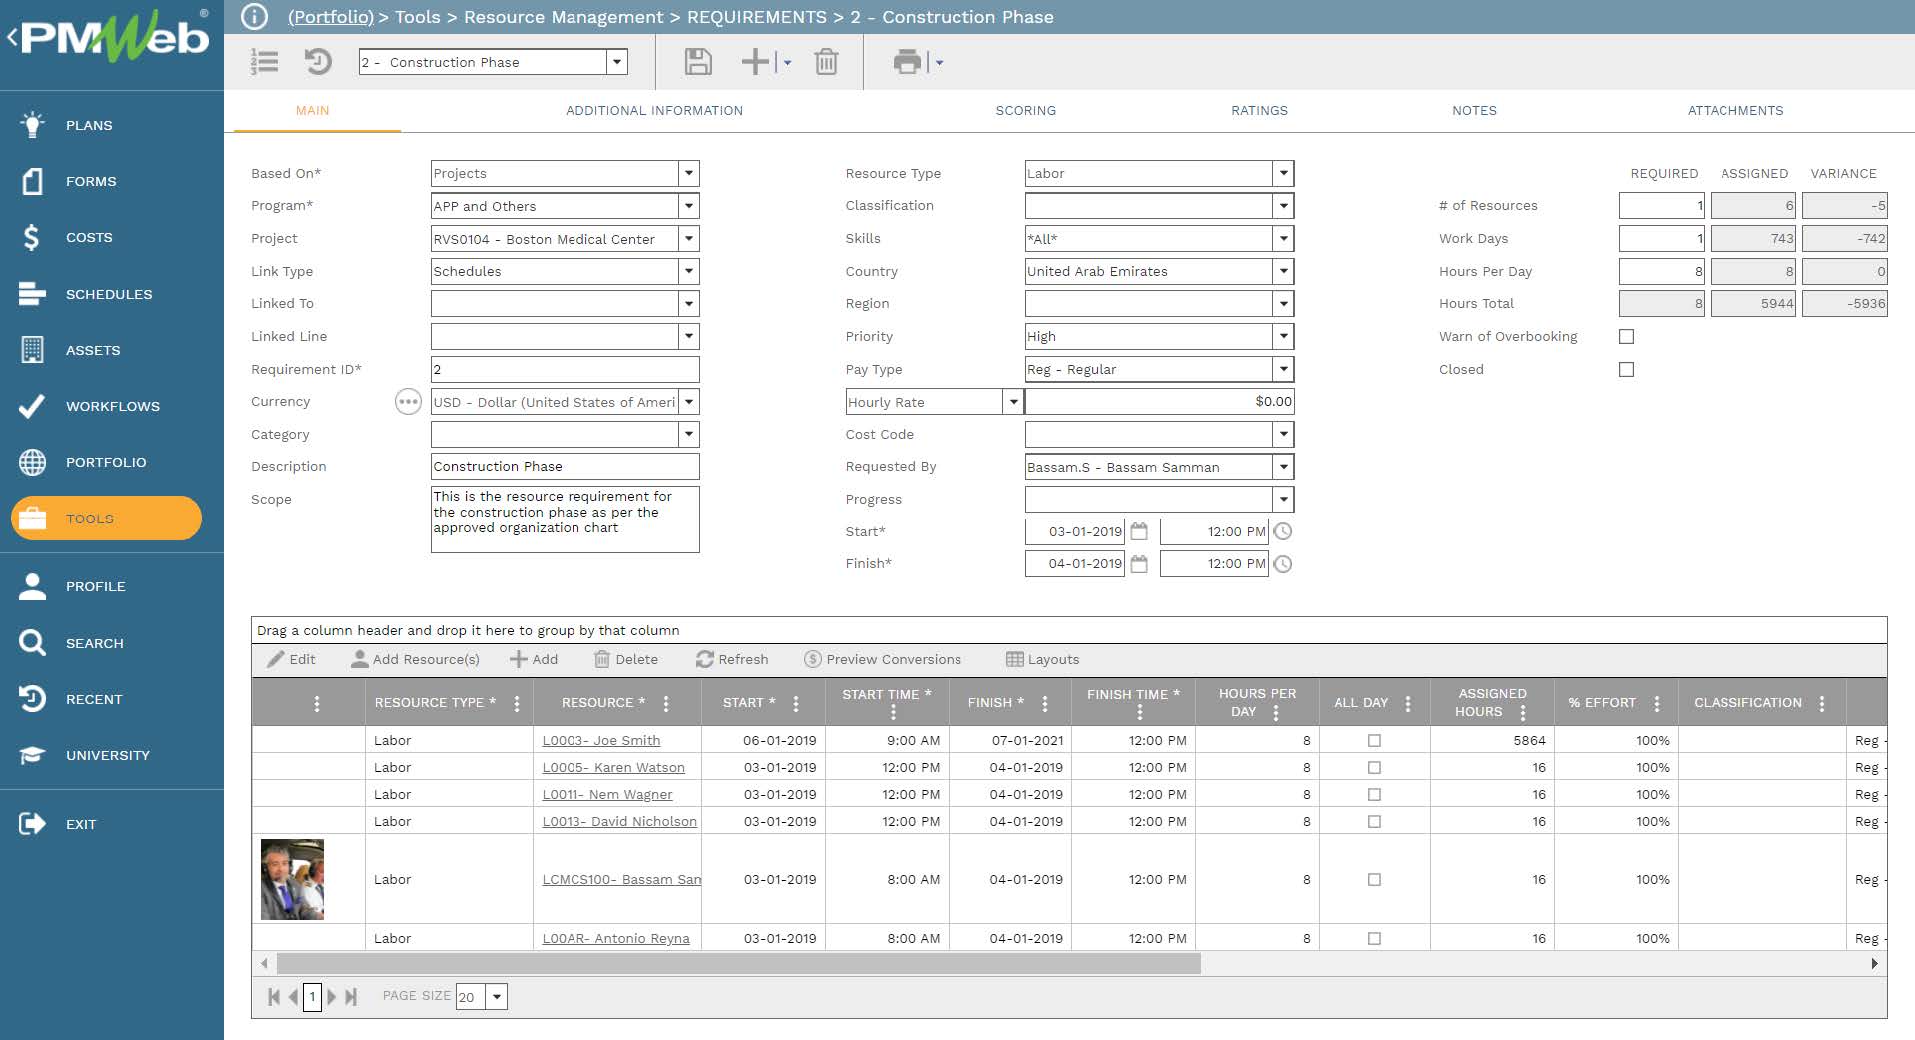Expand the Project dropdown

coord(688,239)
